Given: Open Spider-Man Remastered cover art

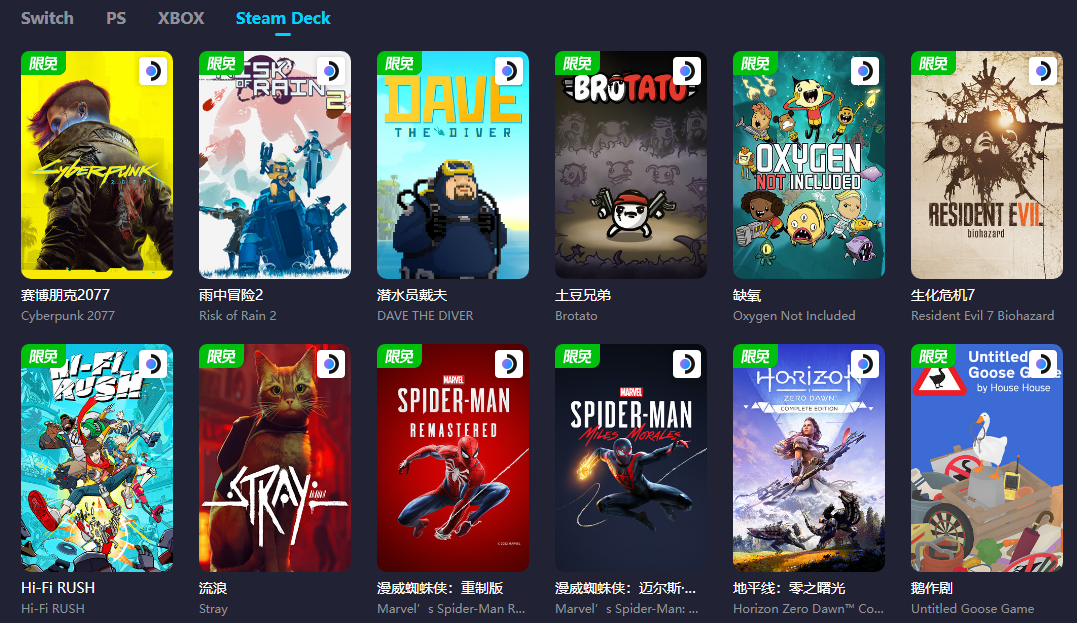Looking at the screenshot, I should (453, 458).
